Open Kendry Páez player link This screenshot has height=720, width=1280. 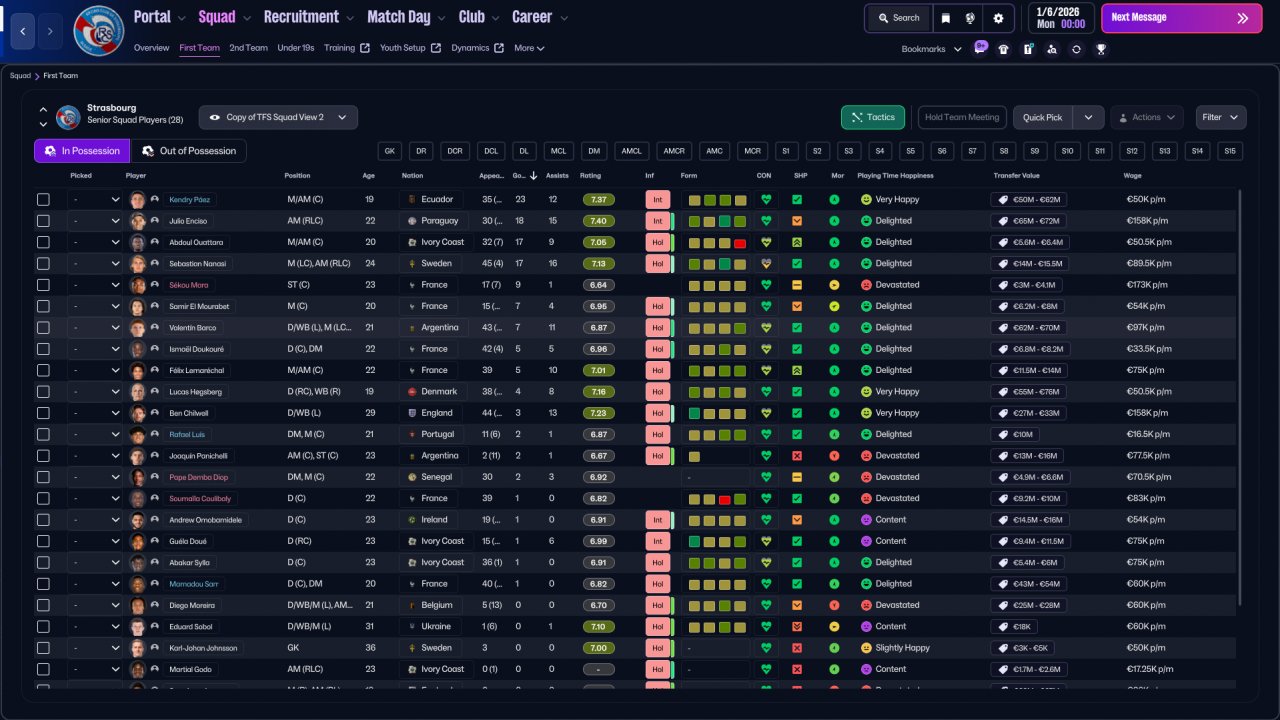[x=190, y=200]
